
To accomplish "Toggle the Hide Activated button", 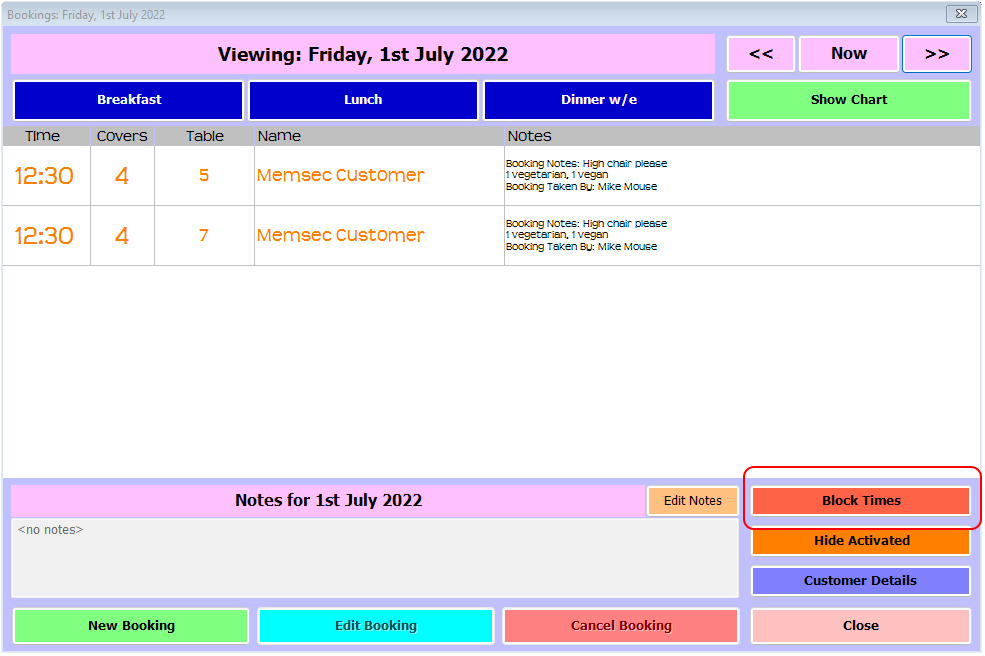I will click(x=861, y=541).
